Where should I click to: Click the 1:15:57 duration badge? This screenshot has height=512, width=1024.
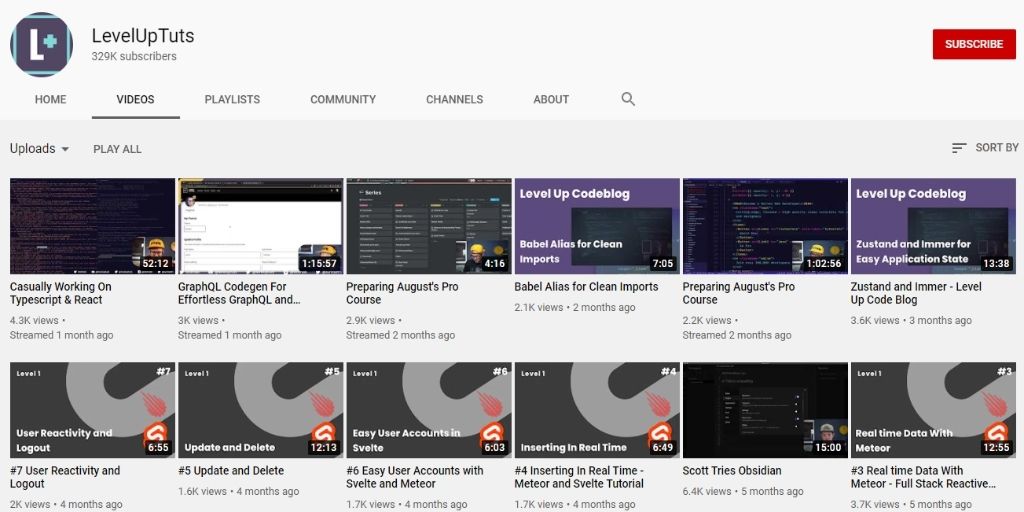(x=319, y=264)
